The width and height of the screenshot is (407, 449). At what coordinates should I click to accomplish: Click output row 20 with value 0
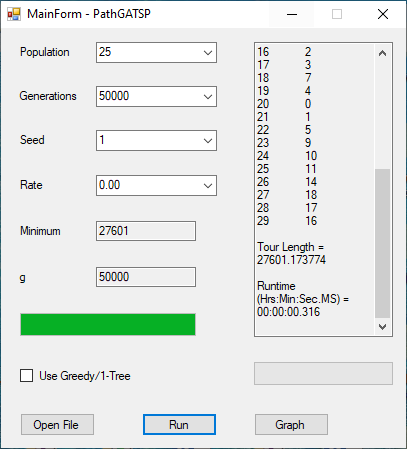pos(284,104)
